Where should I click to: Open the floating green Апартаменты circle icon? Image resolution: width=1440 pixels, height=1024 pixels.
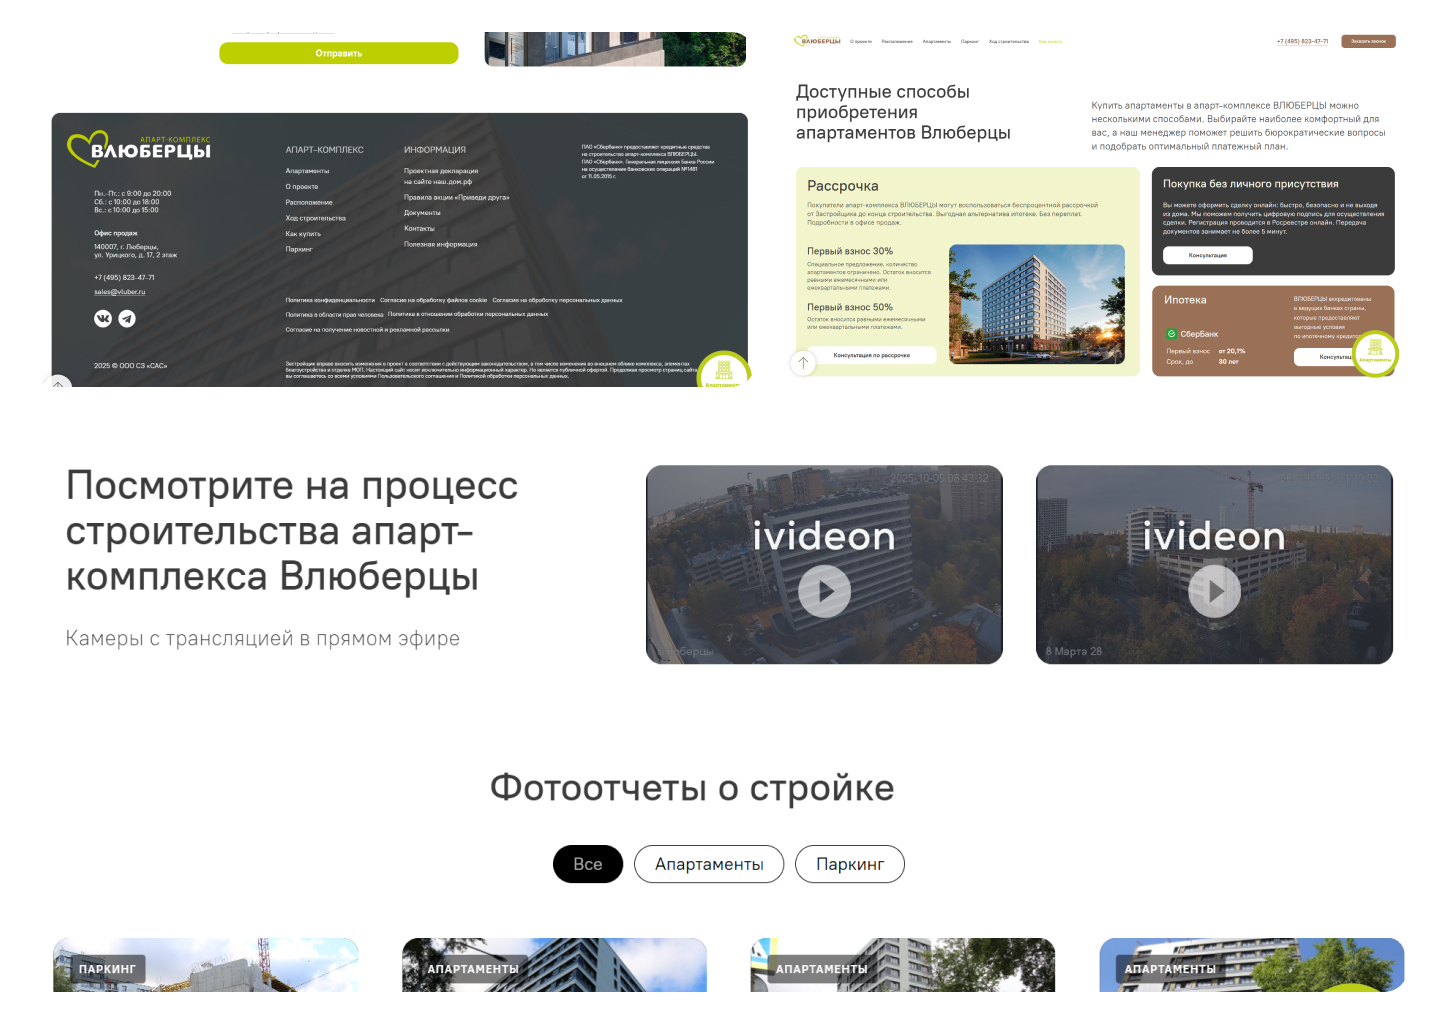[1375, 353]
